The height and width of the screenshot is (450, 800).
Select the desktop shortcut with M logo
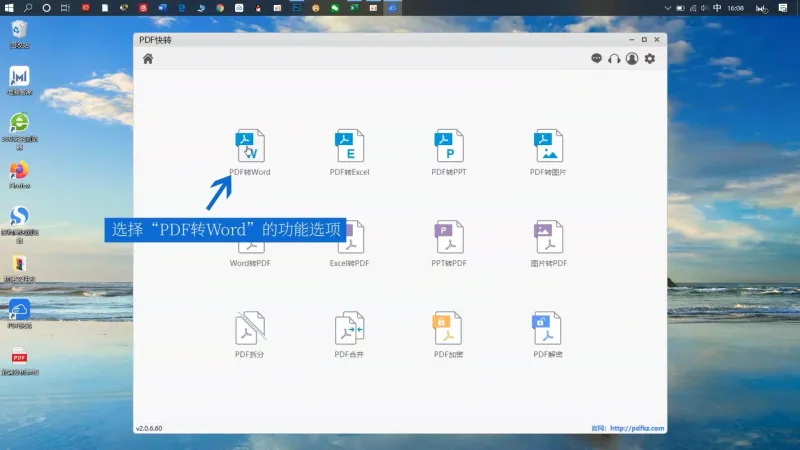[19, 81]
